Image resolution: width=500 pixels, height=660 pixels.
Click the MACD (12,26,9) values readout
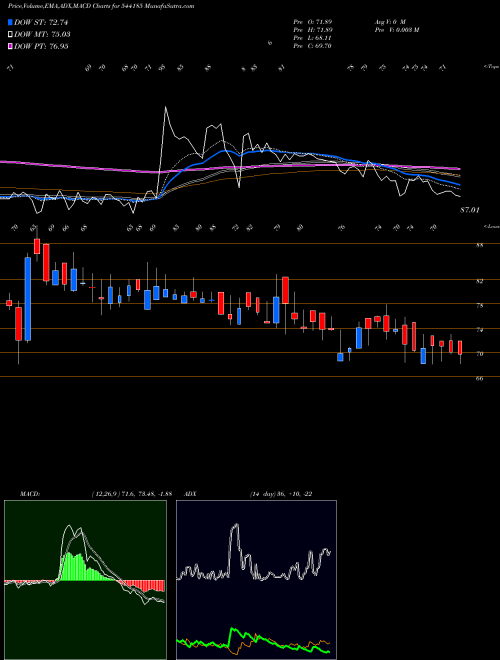tap(131, 494)
